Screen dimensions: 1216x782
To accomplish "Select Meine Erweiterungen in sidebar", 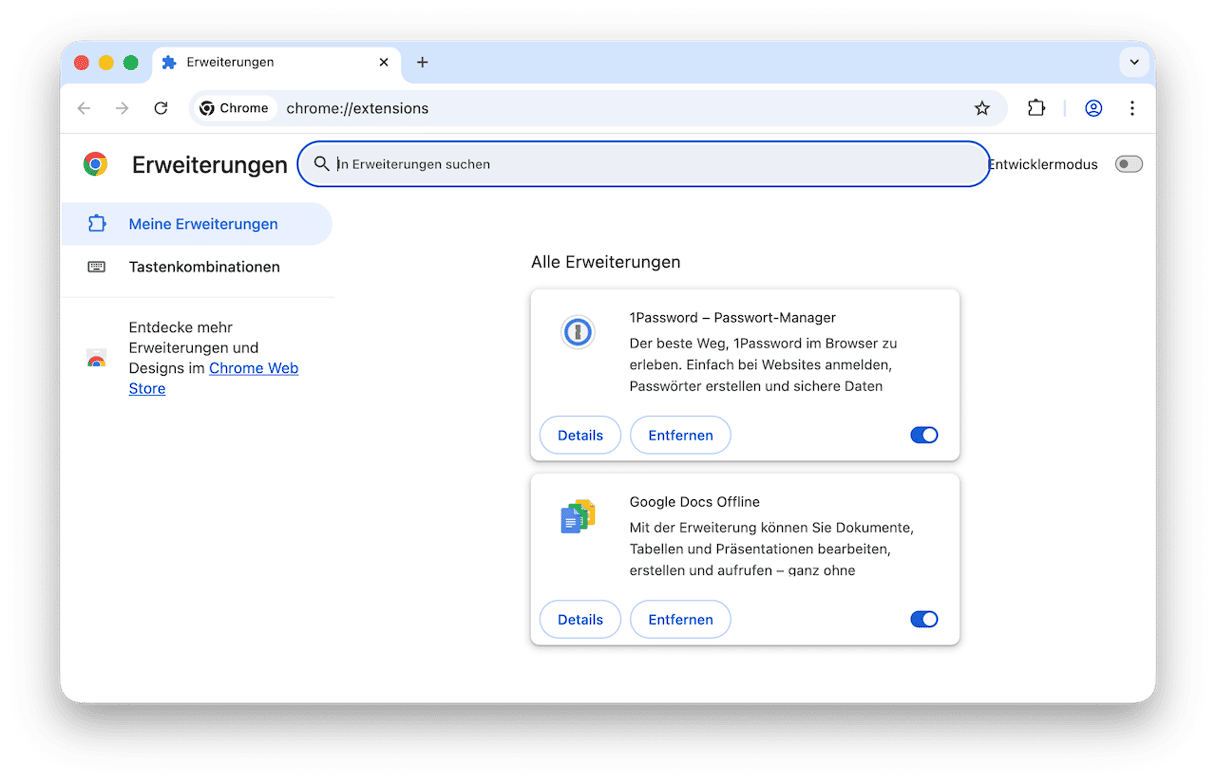I will 203,224.
